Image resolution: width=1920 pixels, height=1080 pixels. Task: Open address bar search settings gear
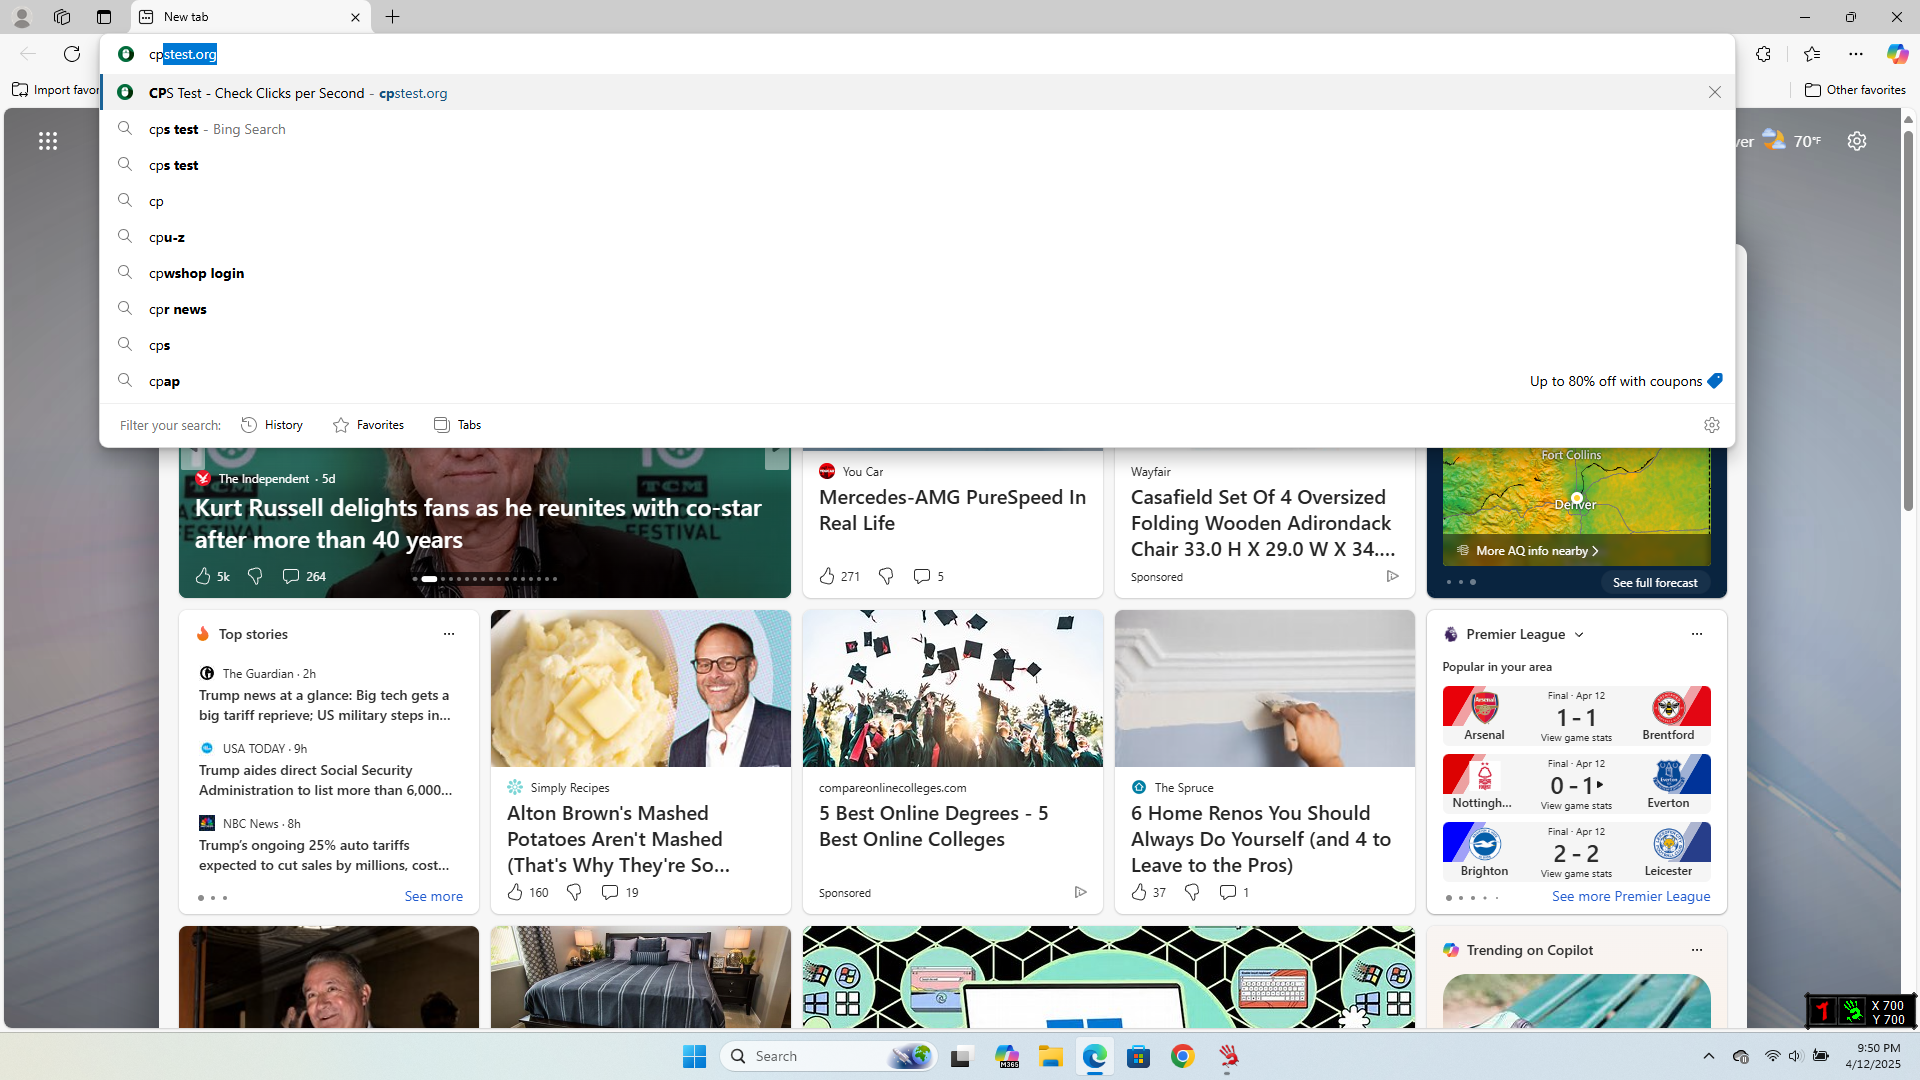coord(1711,425)
